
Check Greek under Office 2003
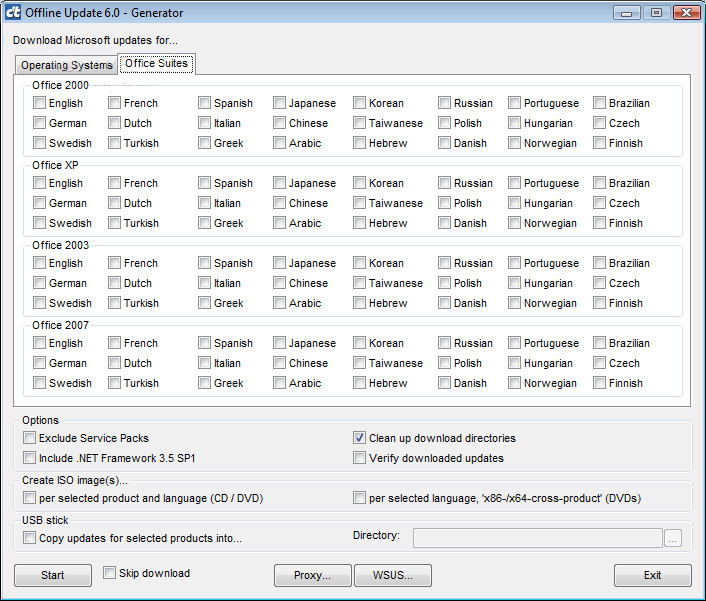click(204, 303)
